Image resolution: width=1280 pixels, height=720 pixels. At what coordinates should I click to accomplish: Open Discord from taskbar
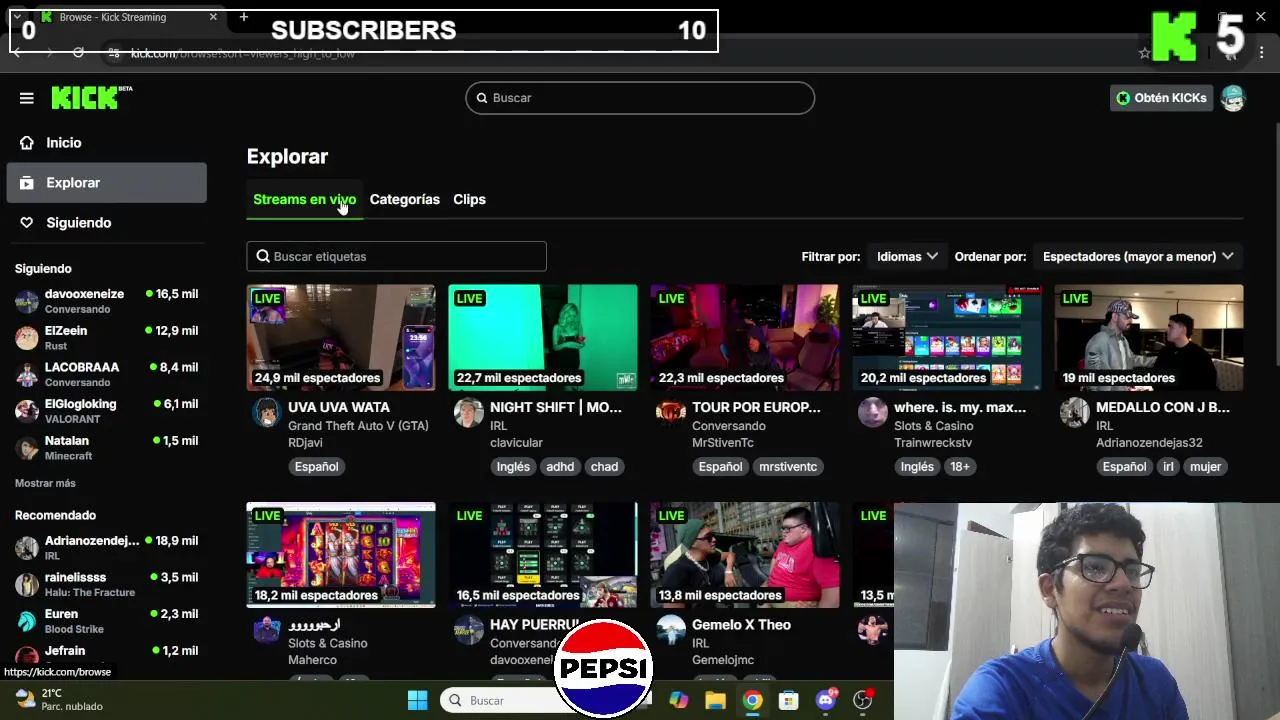pyautogui.click(x=826, y=700)
